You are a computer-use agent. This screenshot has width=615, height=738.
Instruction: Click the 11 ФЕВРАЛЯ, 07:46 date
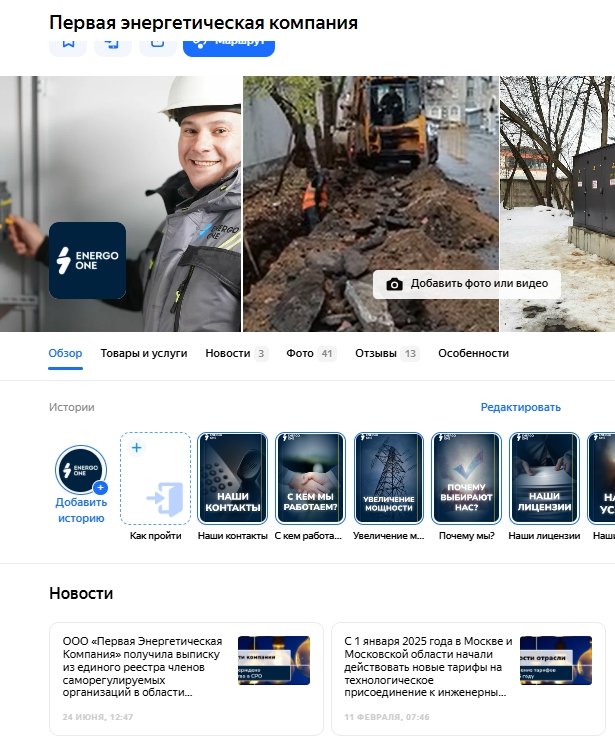point(387,717)
